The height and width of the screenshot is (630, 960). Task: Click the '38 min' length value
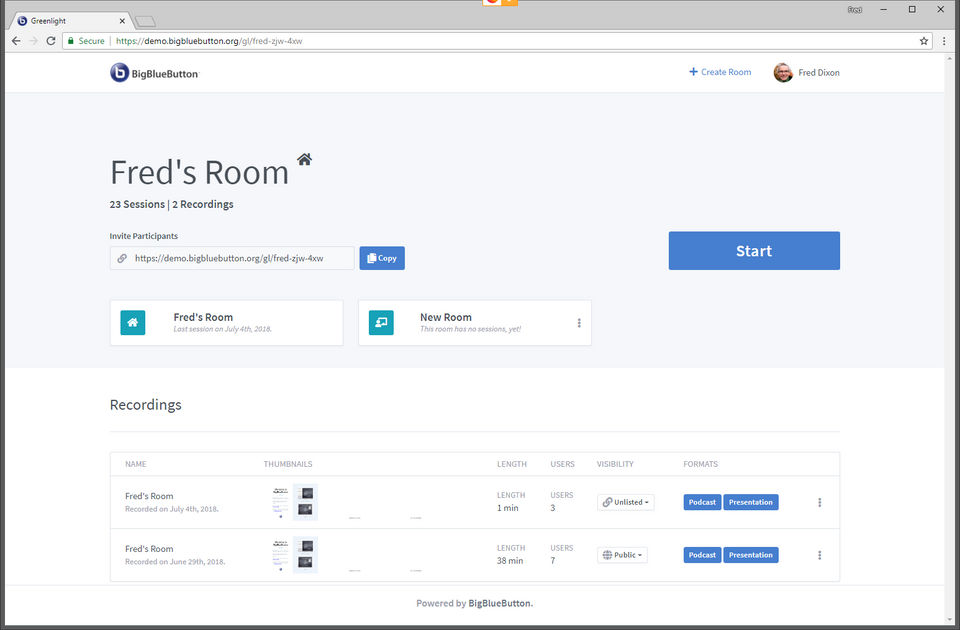coord(510,561)
